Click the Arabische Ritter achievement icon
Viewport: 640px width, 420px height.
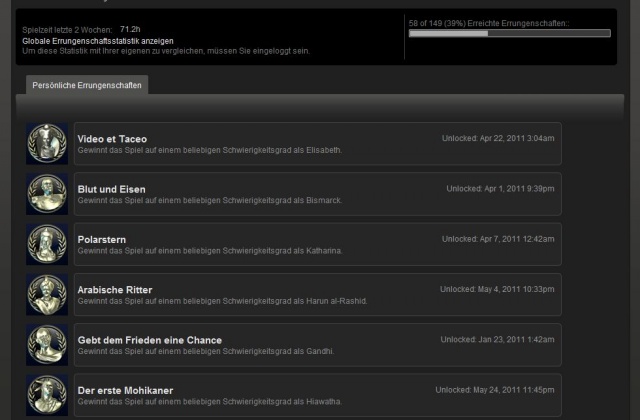[x=46, y=294]
